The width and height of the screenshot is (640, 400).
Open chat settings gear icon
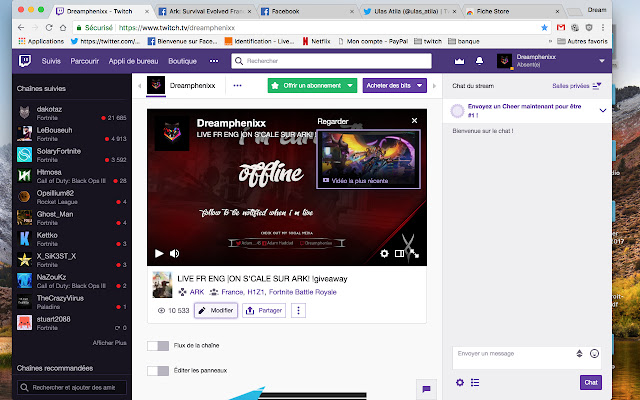point(460,382)
